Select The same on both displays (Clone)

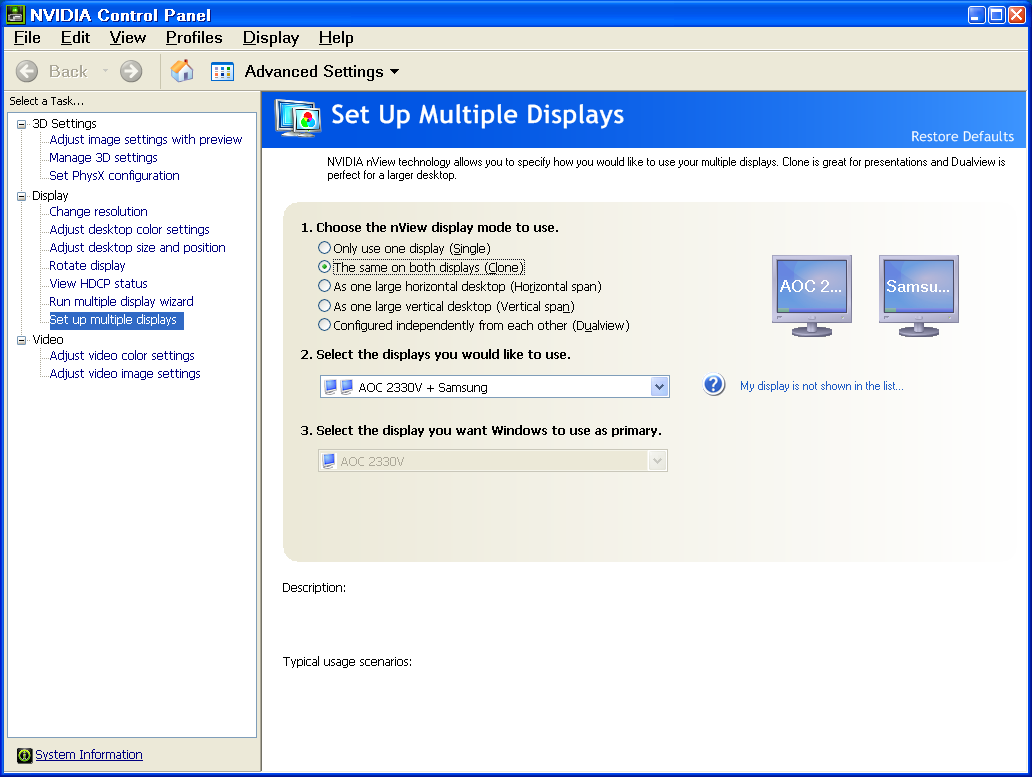pos(421,267)
